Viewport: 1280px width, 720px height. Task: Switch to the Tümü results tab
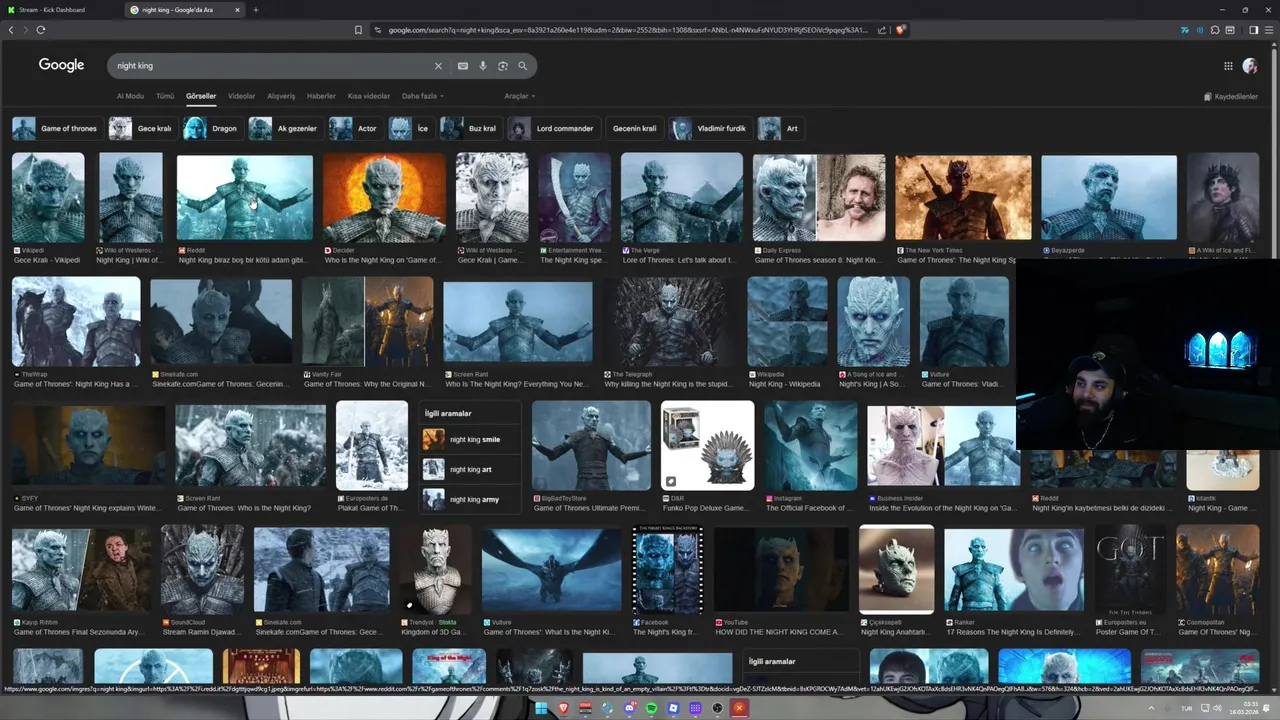click(165, 96)
